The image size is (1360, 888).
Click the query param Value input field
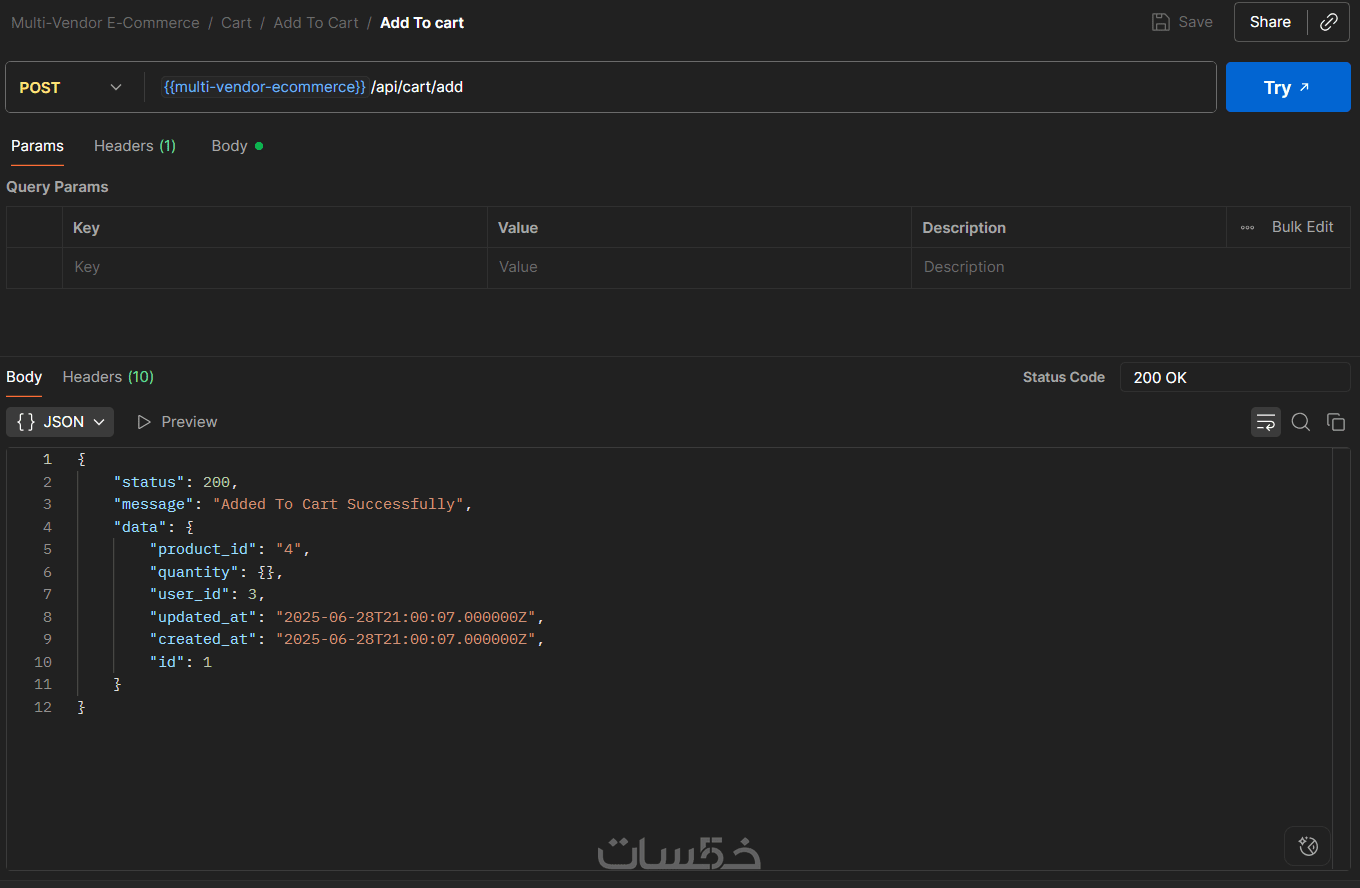(699, 267)
